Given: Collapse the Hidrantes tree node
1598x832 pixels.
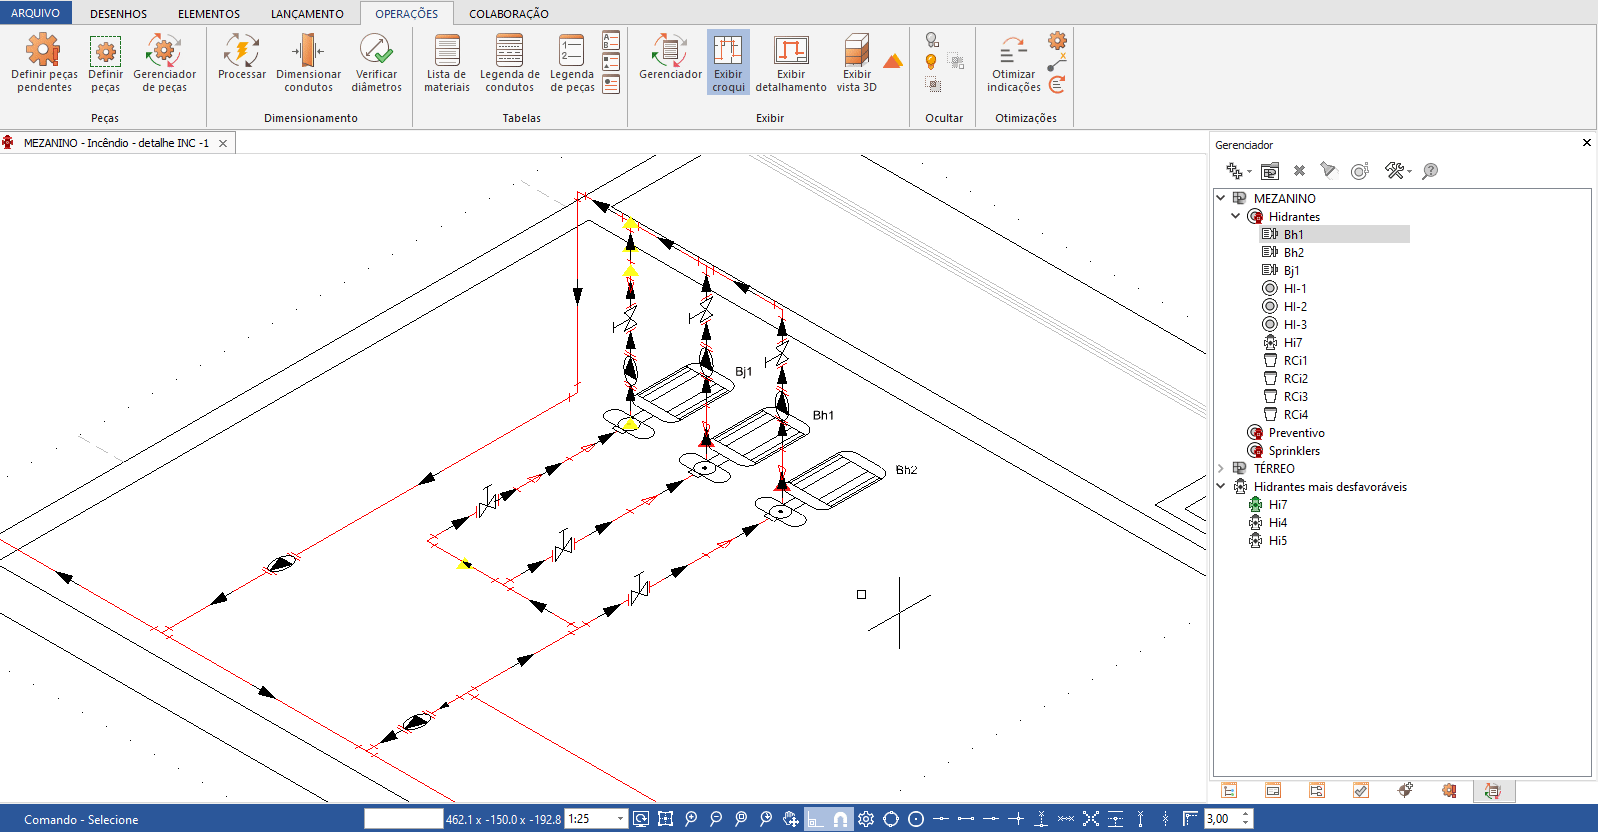Looking at the screenshot, I should [x=1236, y=216].
